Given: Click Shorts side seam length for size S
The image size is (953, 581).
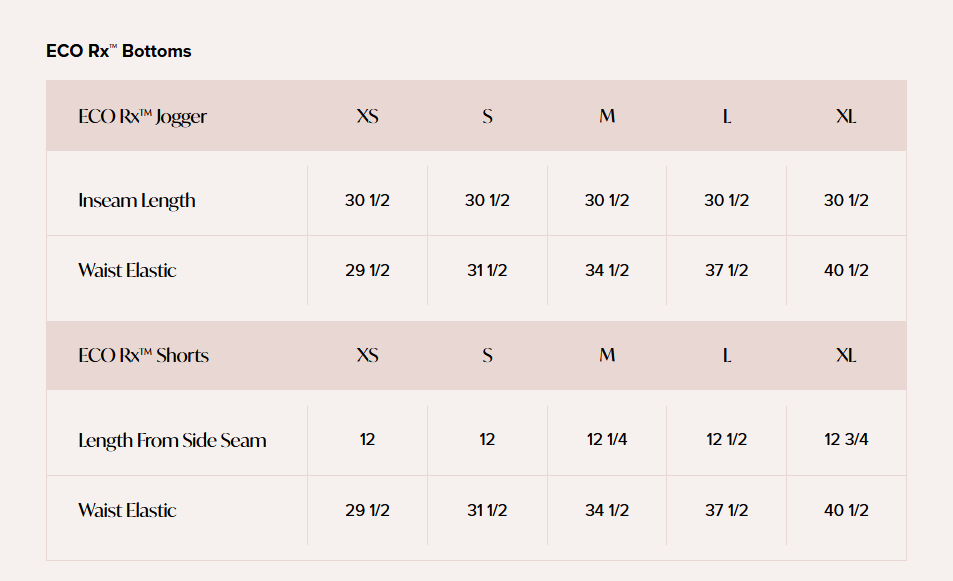Looking at the screenshot, I should pyautogui.click(x=487, y=440).
